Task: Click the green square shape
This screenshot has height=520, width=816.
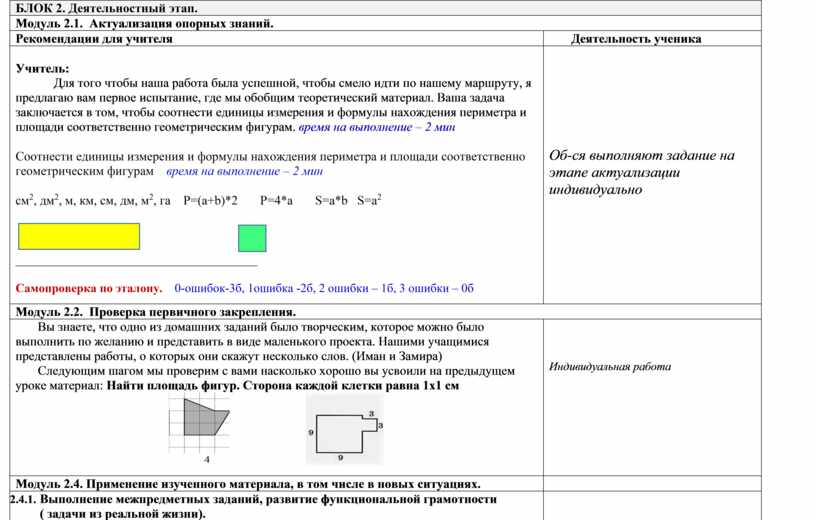Action: [252, 238]
